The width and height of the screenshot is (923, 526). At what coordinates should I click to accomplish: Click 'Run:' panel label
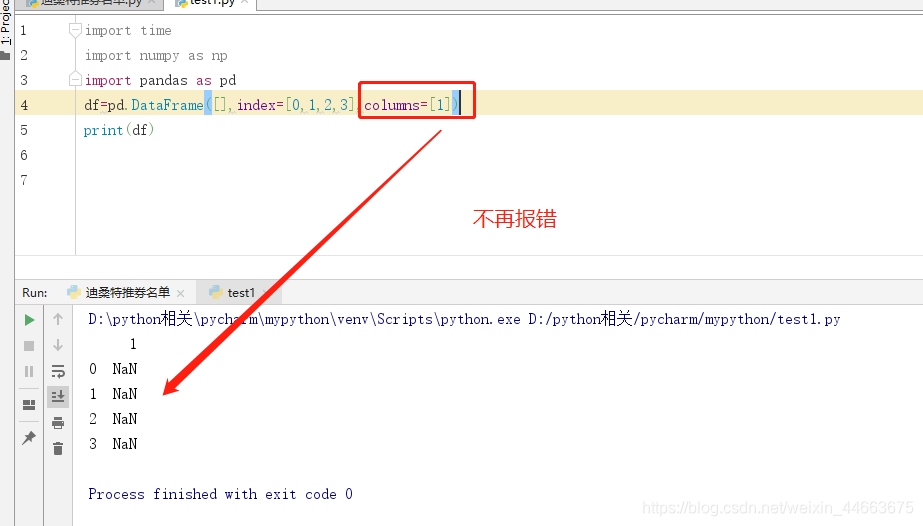tap(35, 292)
